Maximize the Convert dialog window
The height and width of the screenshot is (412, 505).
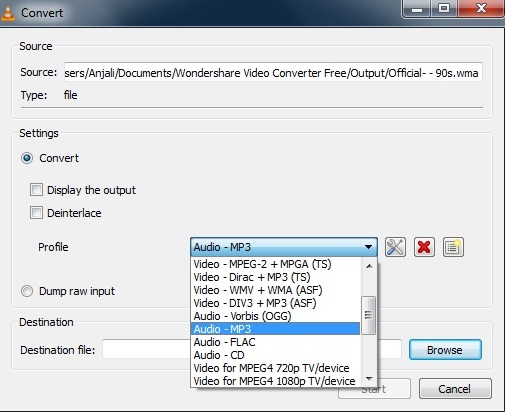click(x=444, y=9)
